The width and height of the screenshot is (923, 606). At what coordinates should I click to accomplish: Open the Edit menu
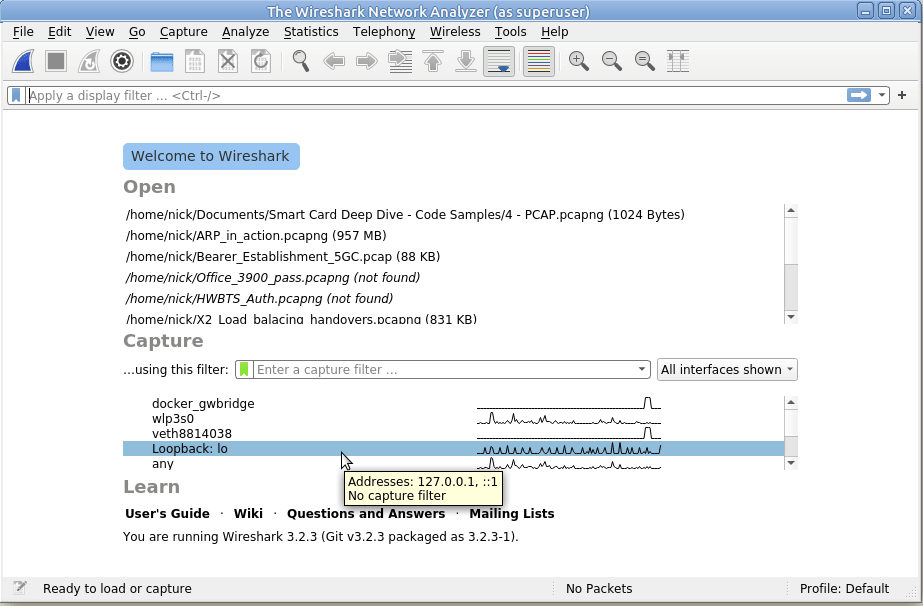click(59, 32)
